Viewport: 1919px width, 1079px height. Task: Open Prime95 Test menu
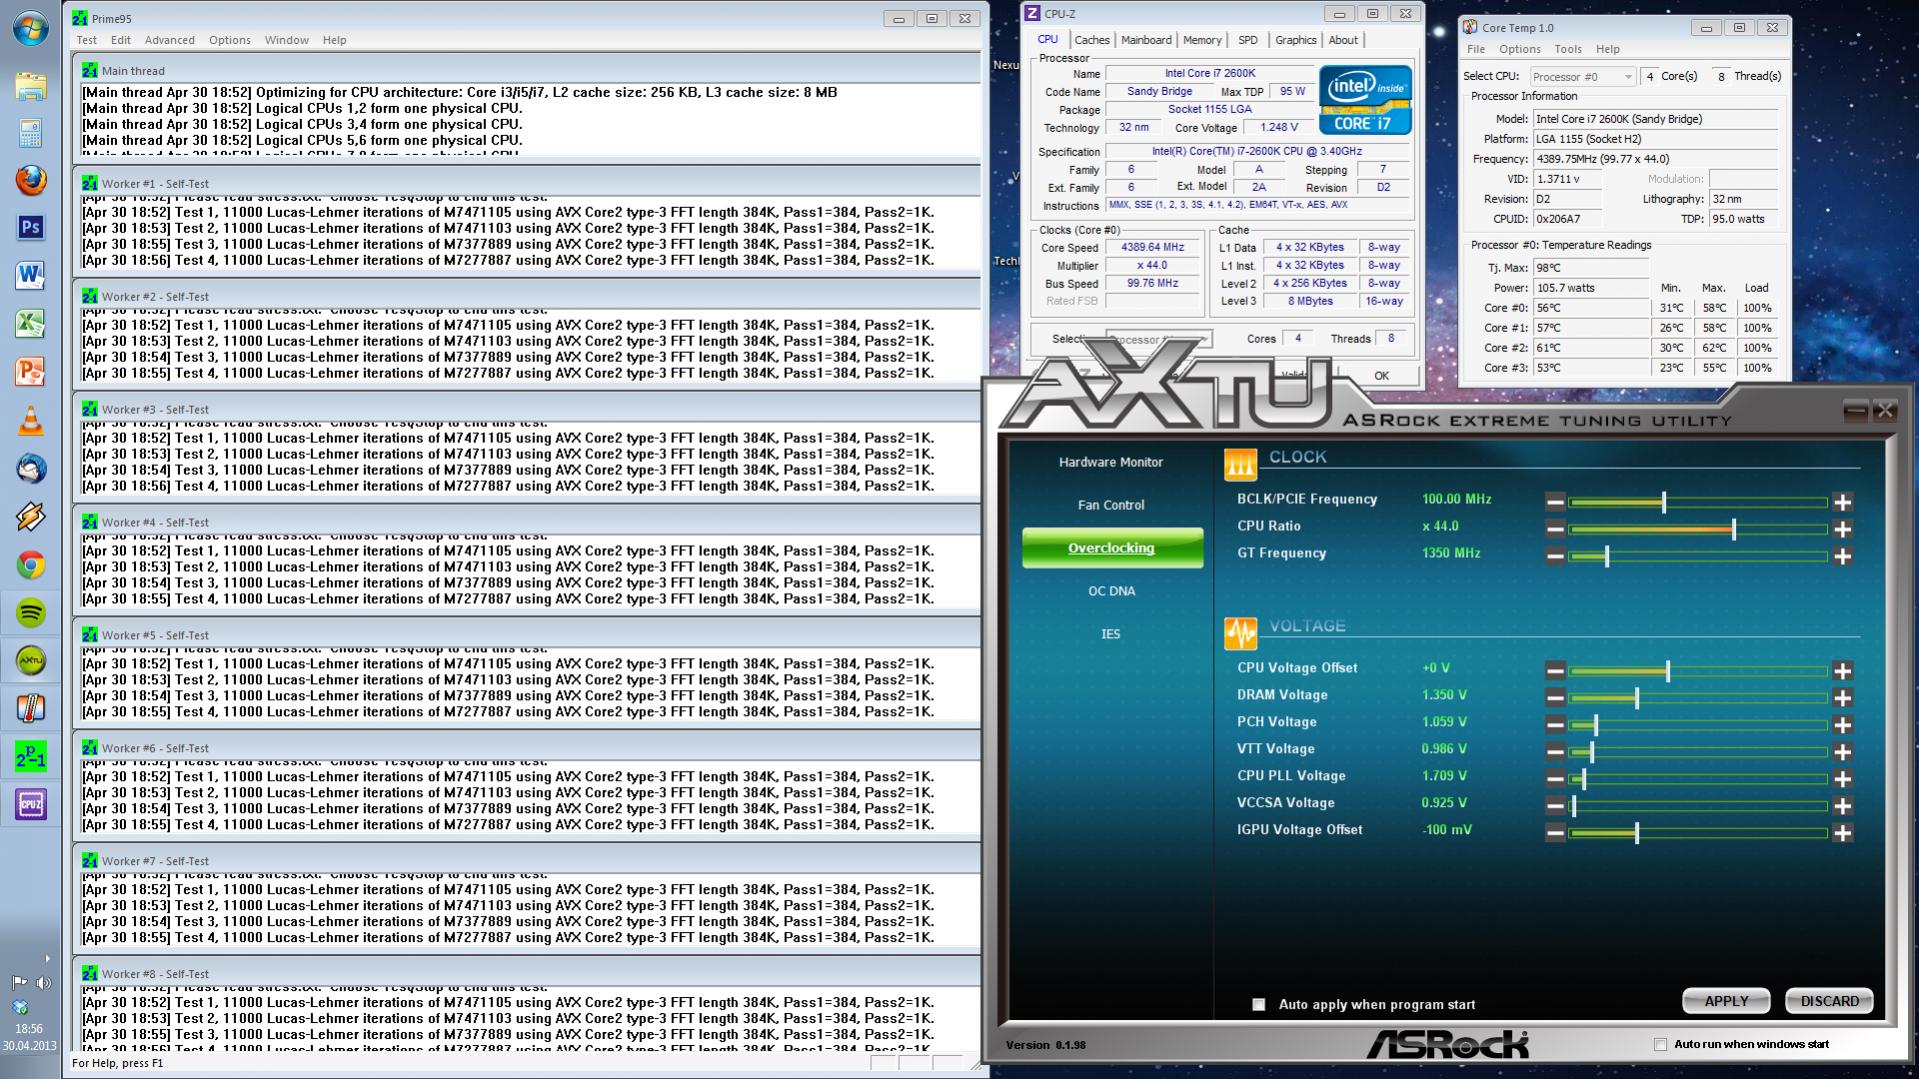click(87, 40)
